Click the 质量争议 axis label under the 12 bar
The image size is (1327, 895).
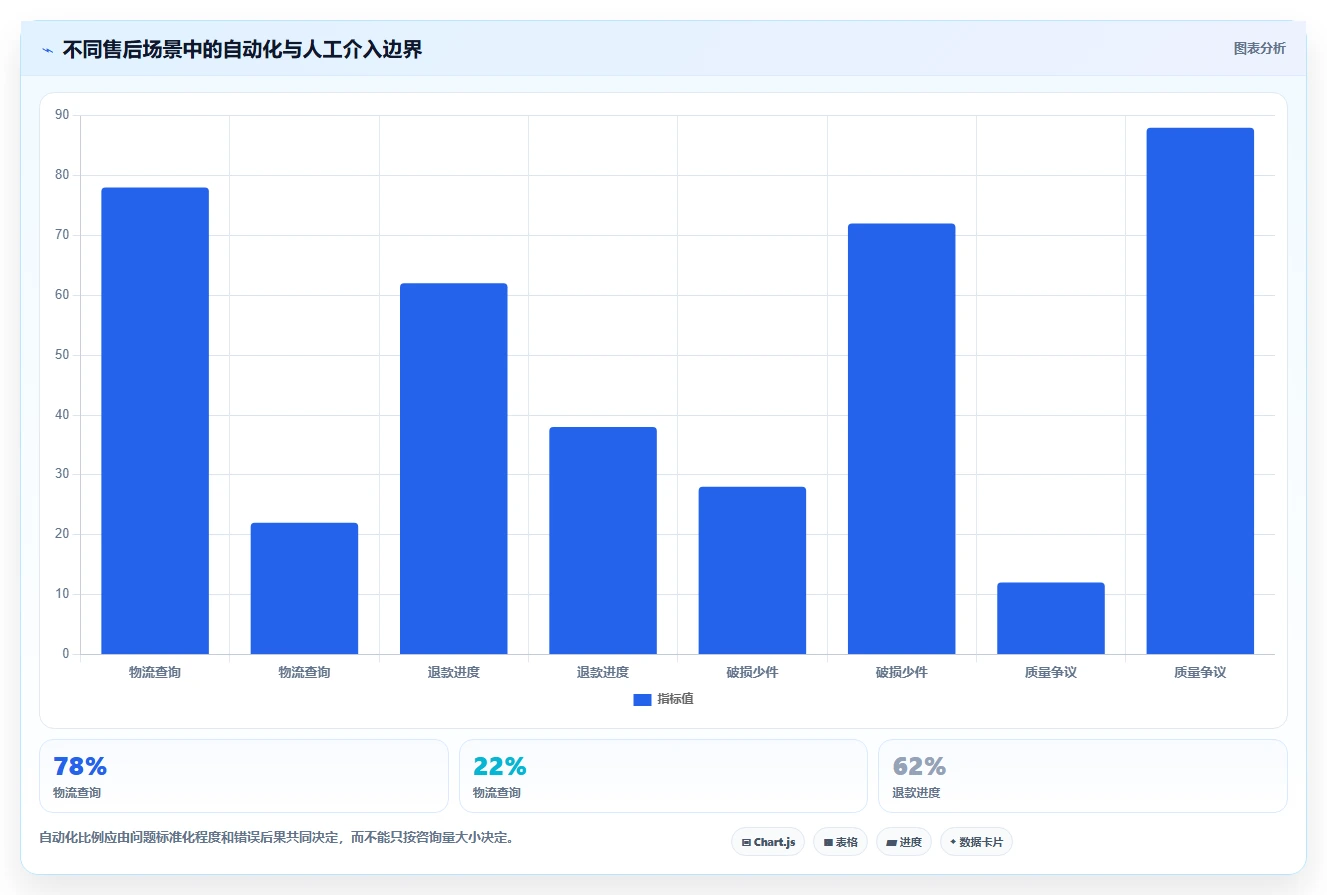[x=1051, y=673]
